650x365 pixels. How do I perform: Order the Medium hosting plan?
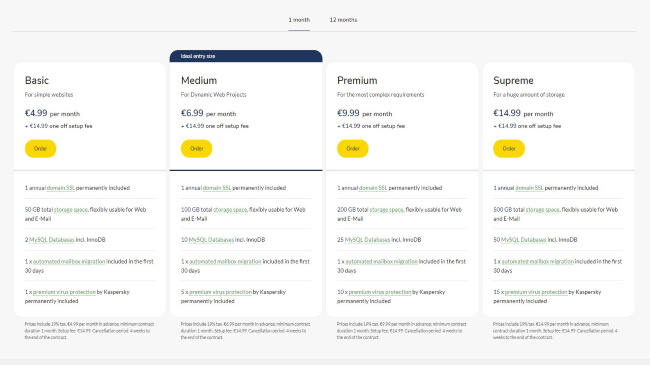[196, 148]
